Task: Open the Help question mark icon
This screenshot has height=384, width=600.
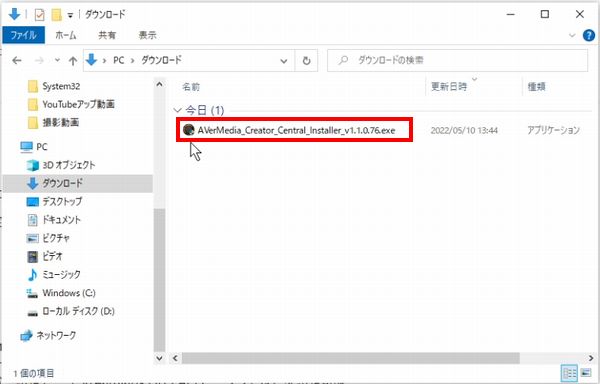Action: 589,35
